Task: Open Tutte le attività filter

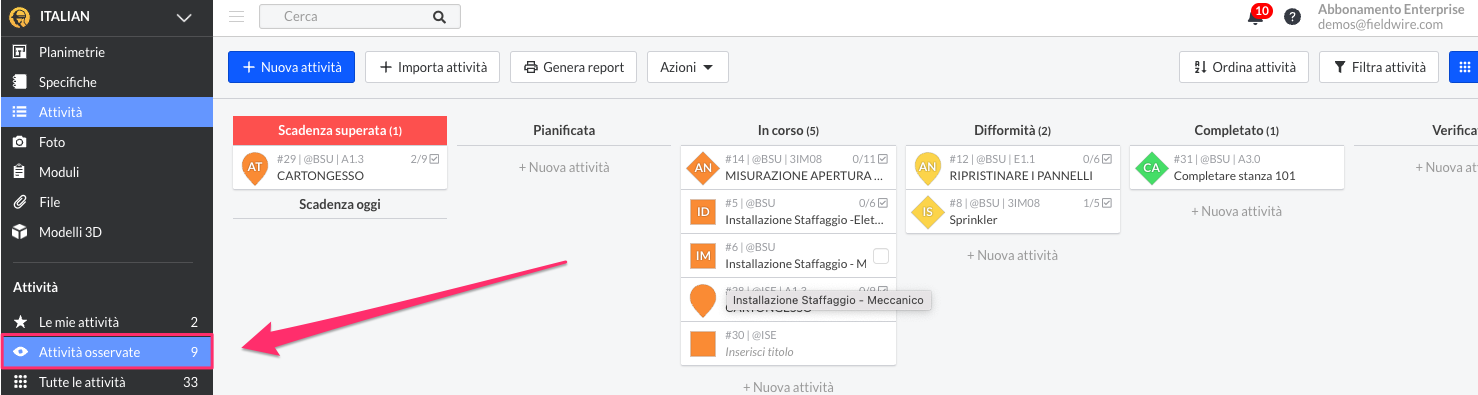Action: click(x=106, y=382)
